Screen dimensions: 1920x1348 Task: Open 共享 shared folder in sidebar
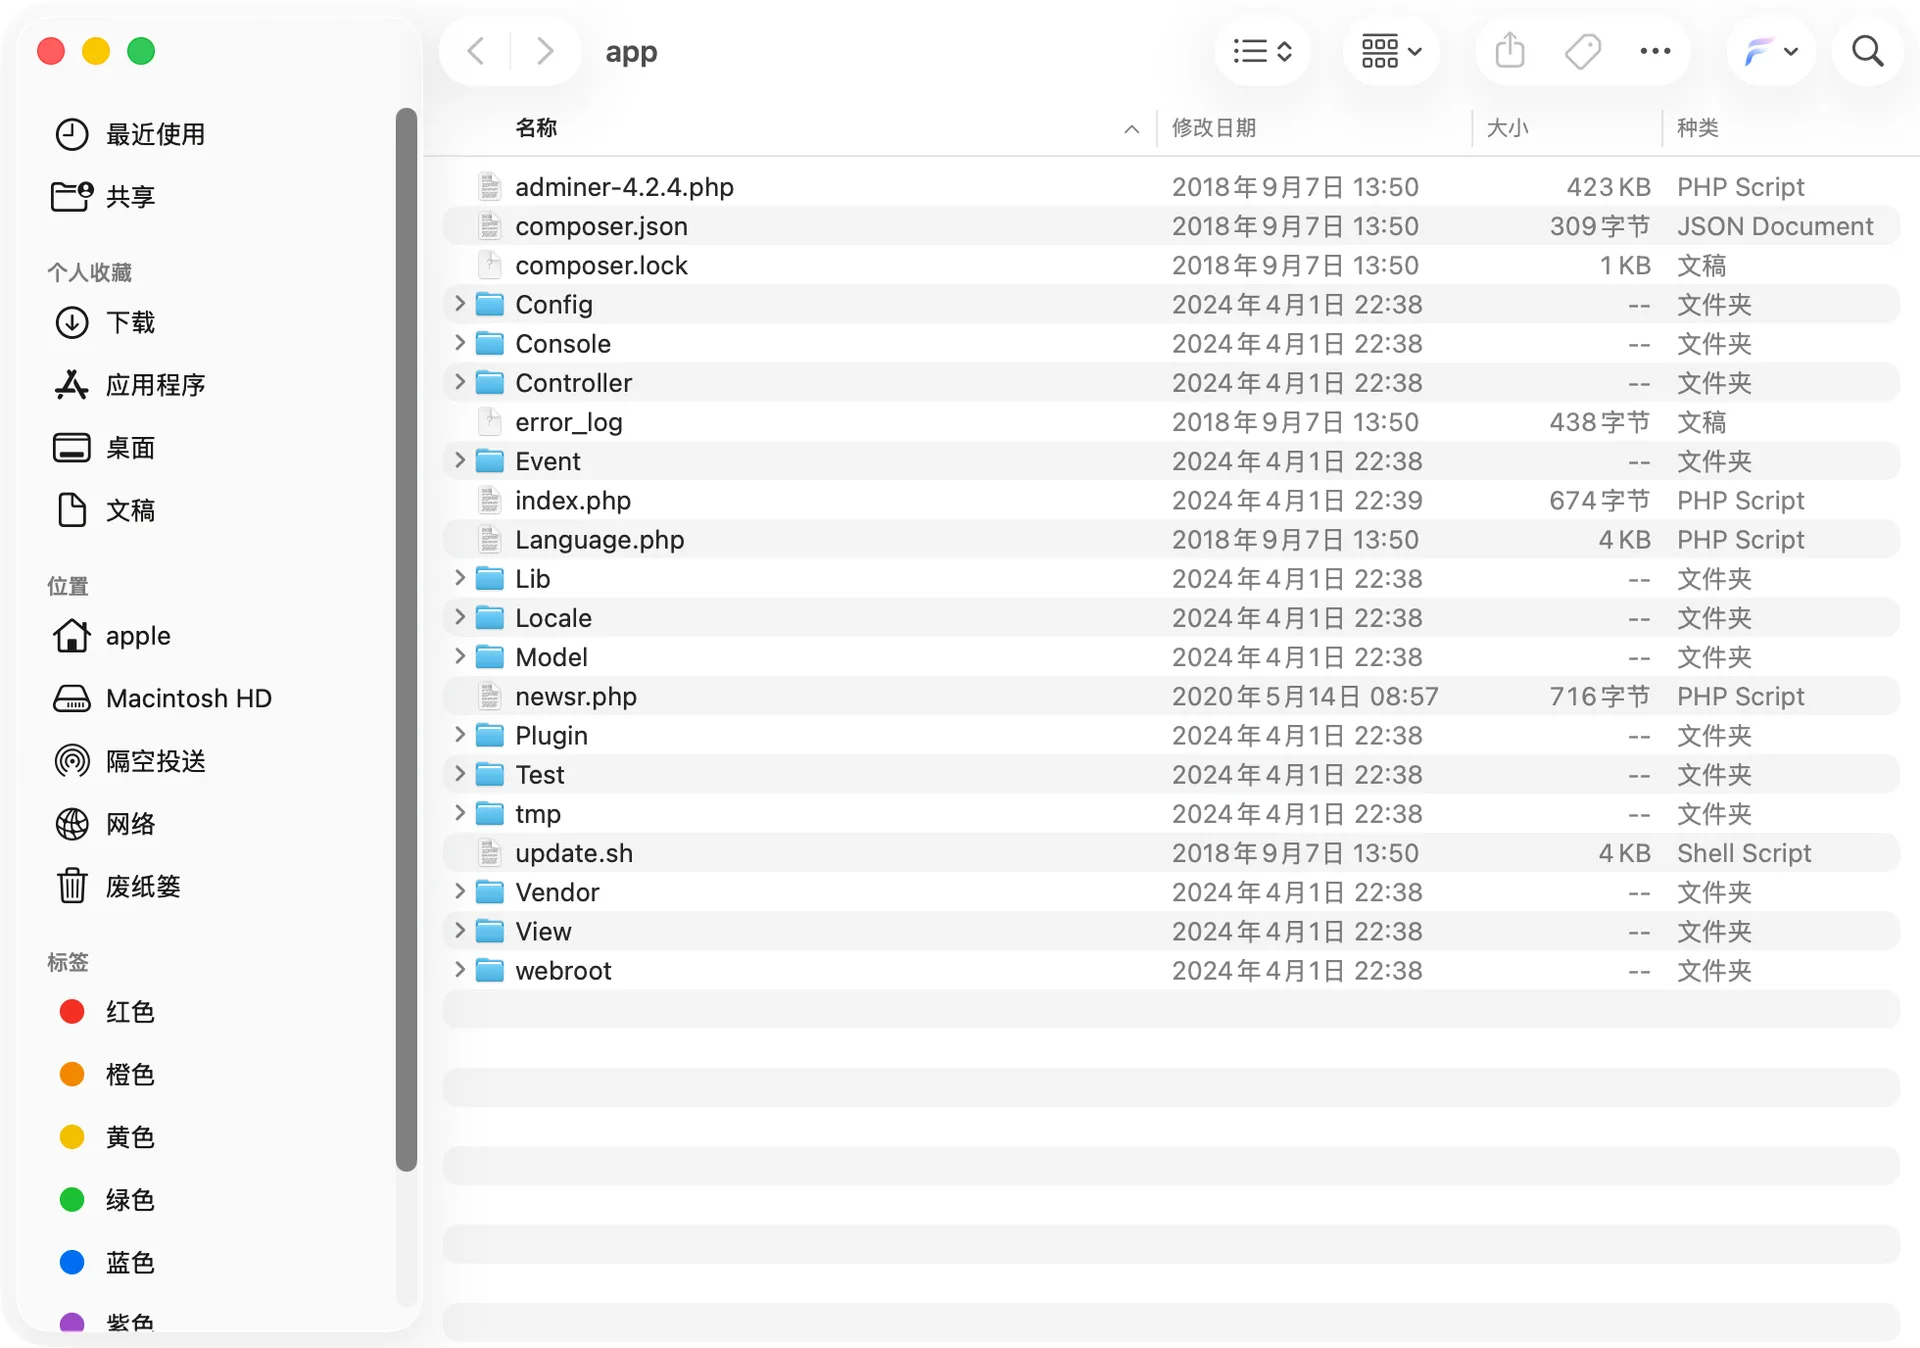(104, 197)
